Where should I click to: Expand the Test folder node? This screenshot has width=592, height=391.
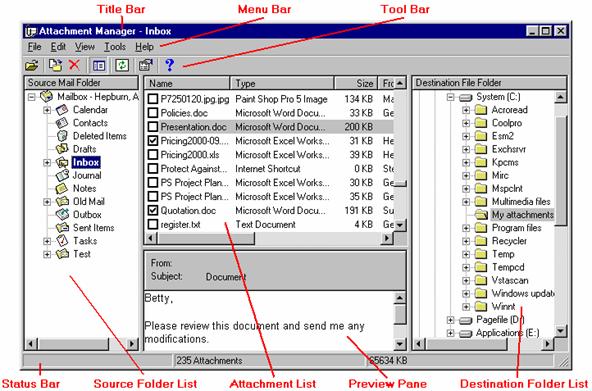47,254
